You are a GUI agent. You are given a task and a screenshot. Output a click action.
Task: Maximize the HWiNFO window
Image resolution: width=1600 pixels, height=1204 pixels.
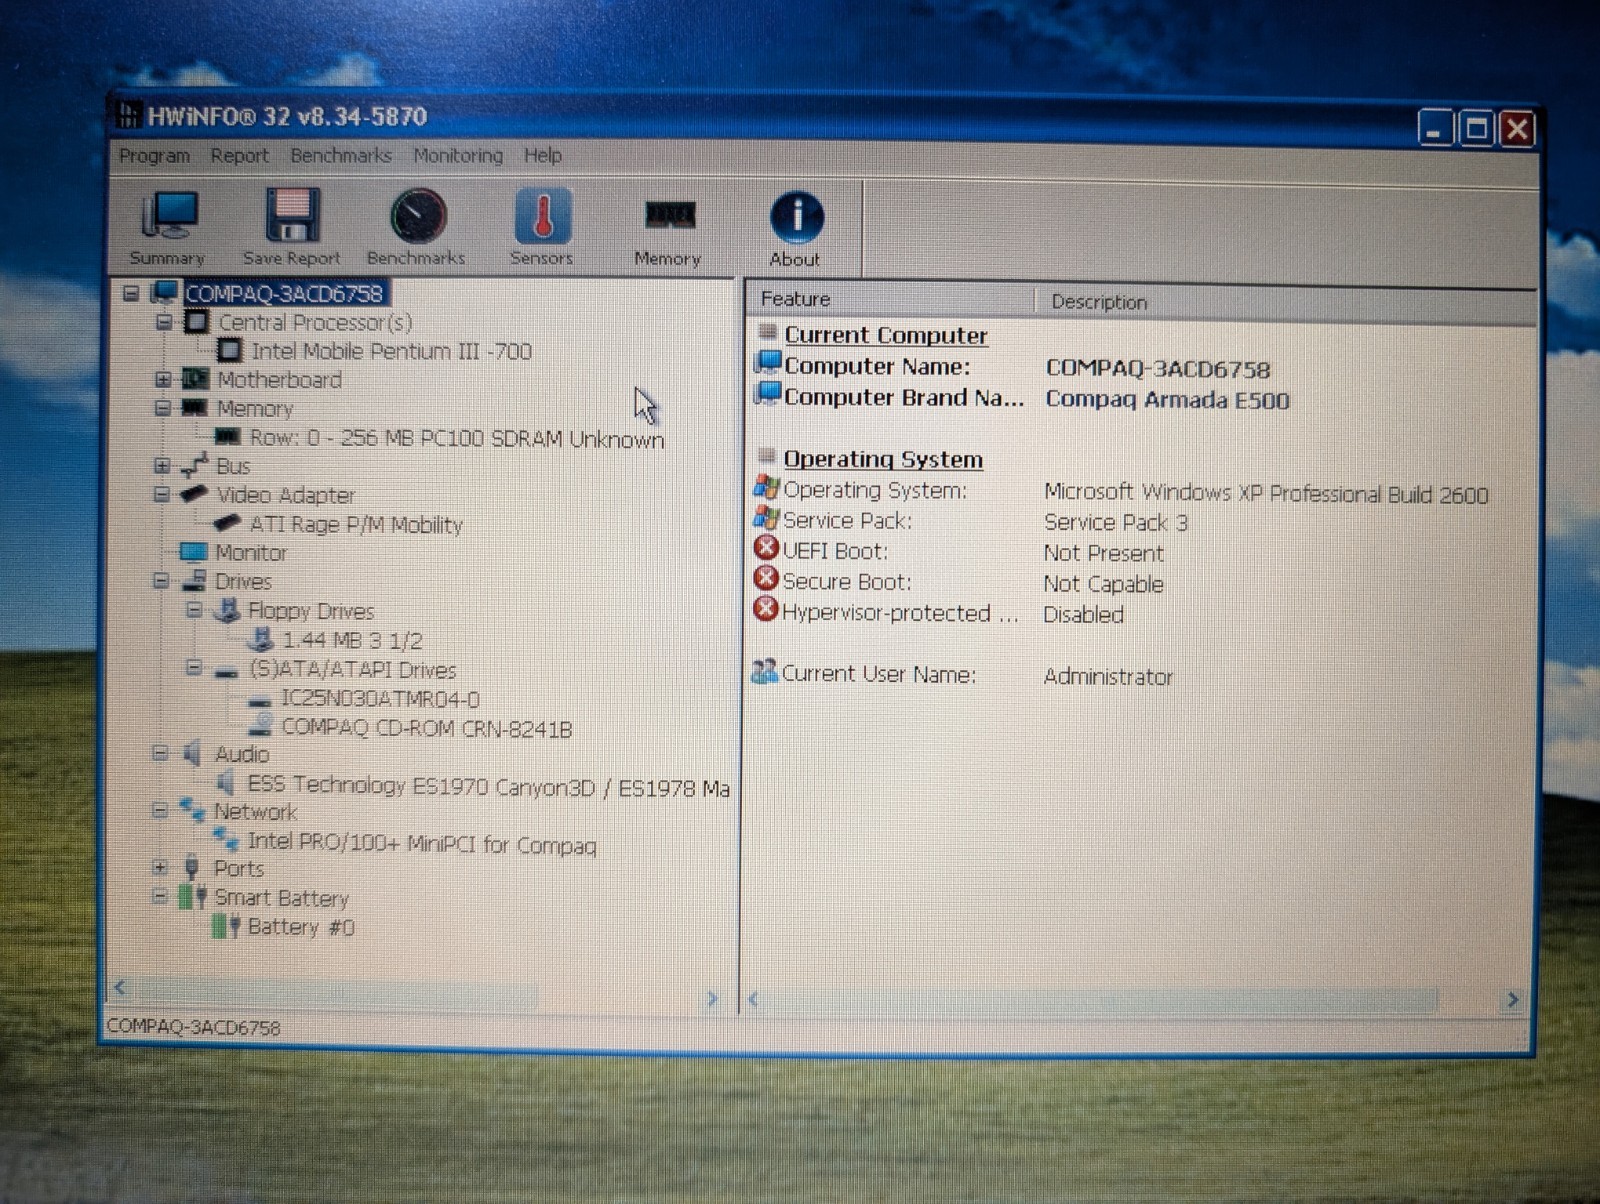[x=1476, y=128]
